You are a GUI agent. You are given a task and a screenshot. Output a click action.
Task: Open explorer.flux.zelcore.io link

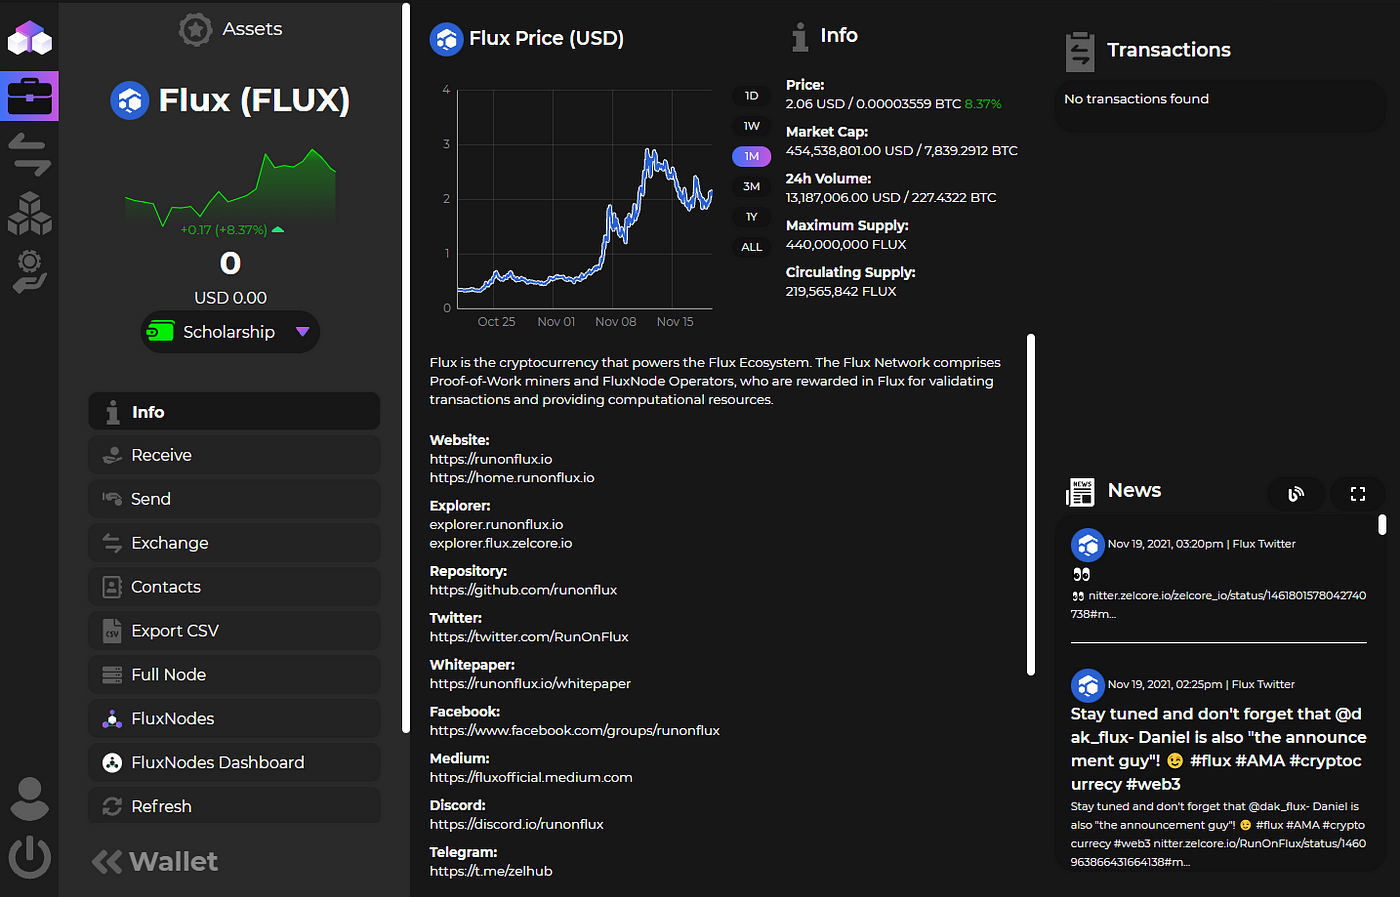(x=501, y=543)
